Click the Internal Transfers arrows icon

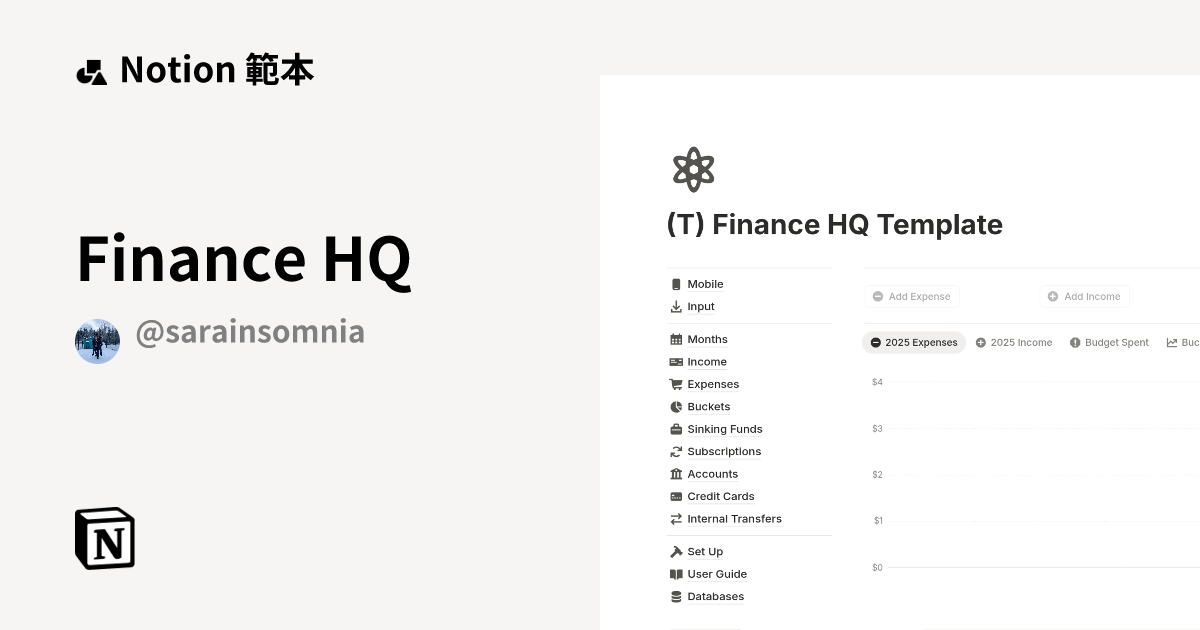676,519
